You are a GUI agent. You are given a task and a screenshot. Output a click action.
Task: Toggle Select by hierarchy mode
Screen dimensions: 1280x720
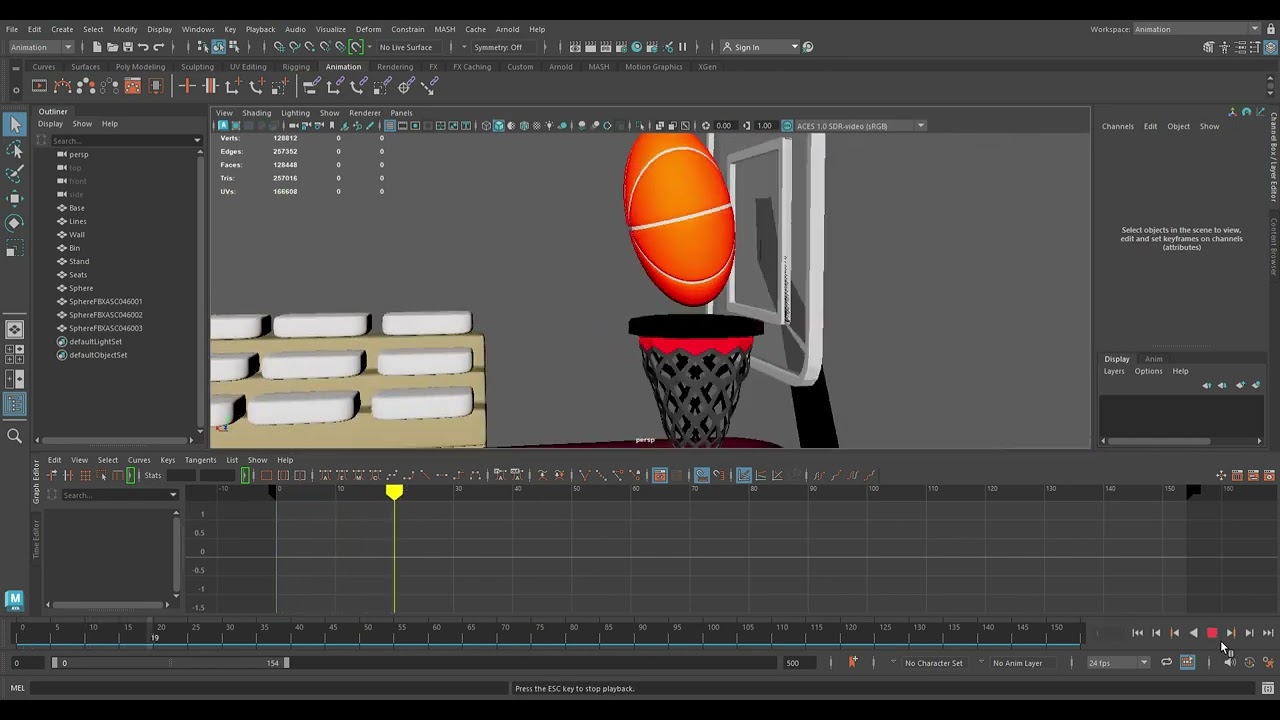(x=203, y=47)
